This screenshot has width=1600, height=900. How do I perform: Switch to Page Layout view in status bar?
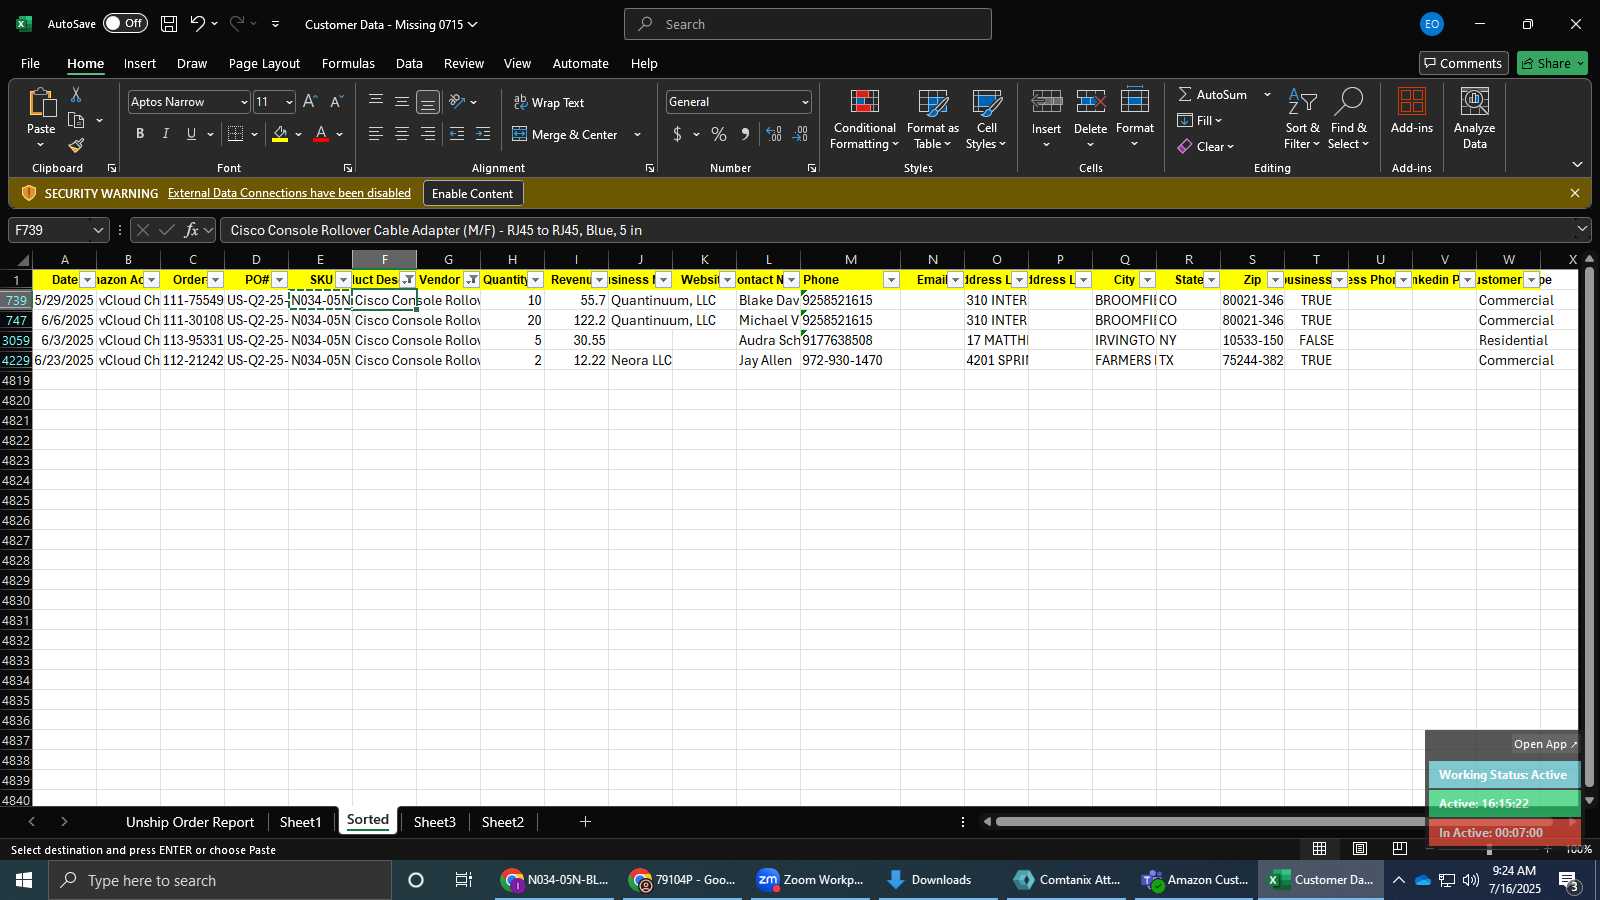tap(1360, 849)
